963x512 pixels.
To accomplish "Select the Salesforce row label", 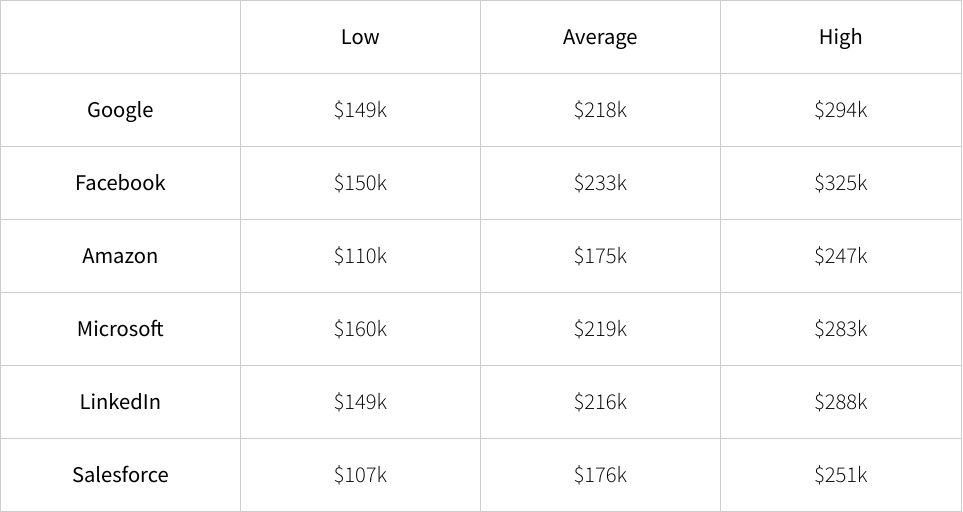I will pyautogui.click(x=120, y=475).
